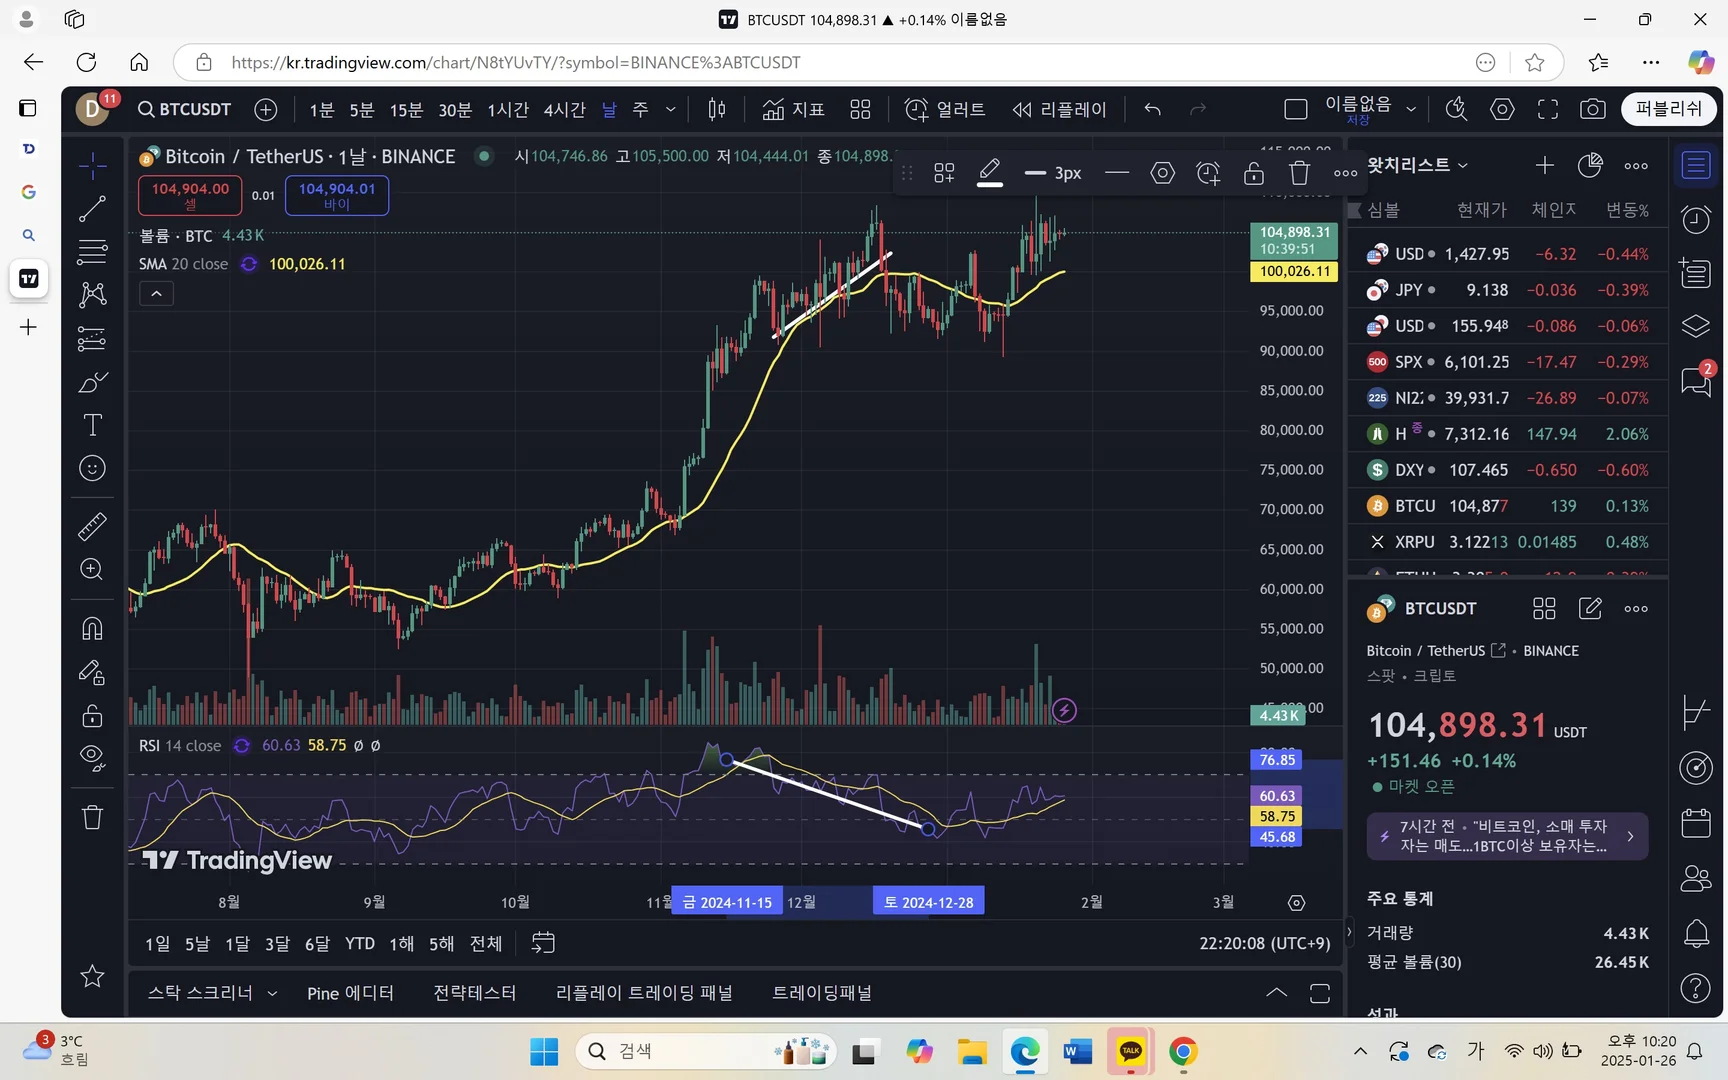Enter fullscreen chart mode
Viewport: 1728px width, 1080px height.
tap(1548, 110)
